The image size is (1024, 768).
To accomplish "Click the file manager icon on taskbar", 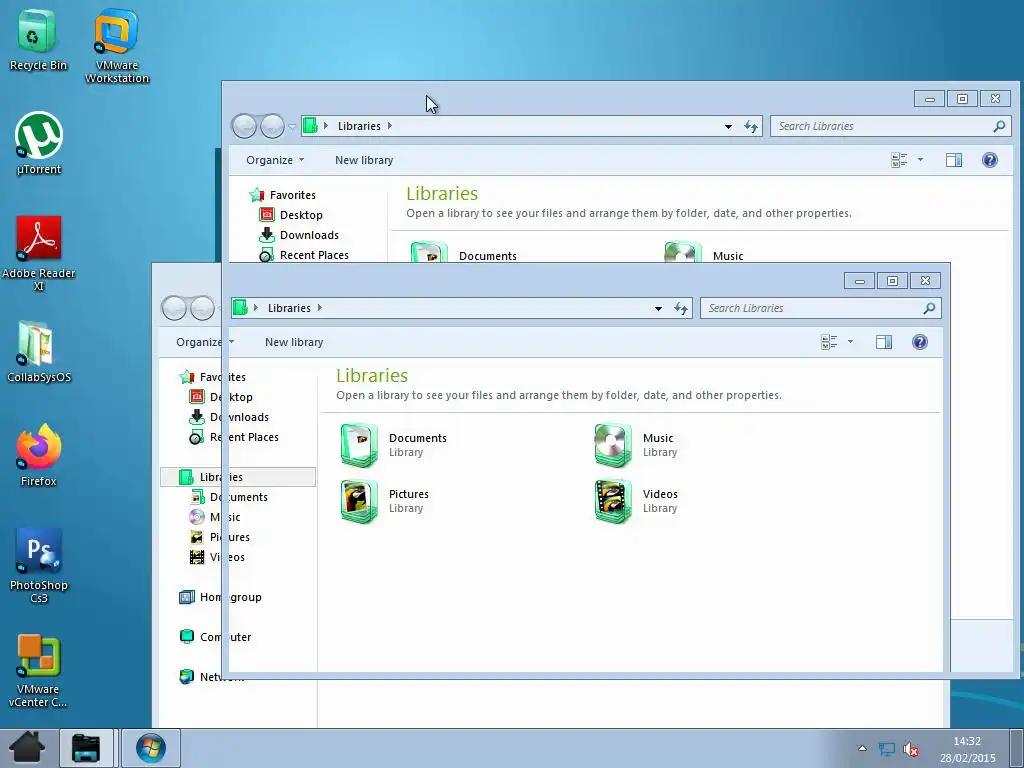I will tap(86, 748).
